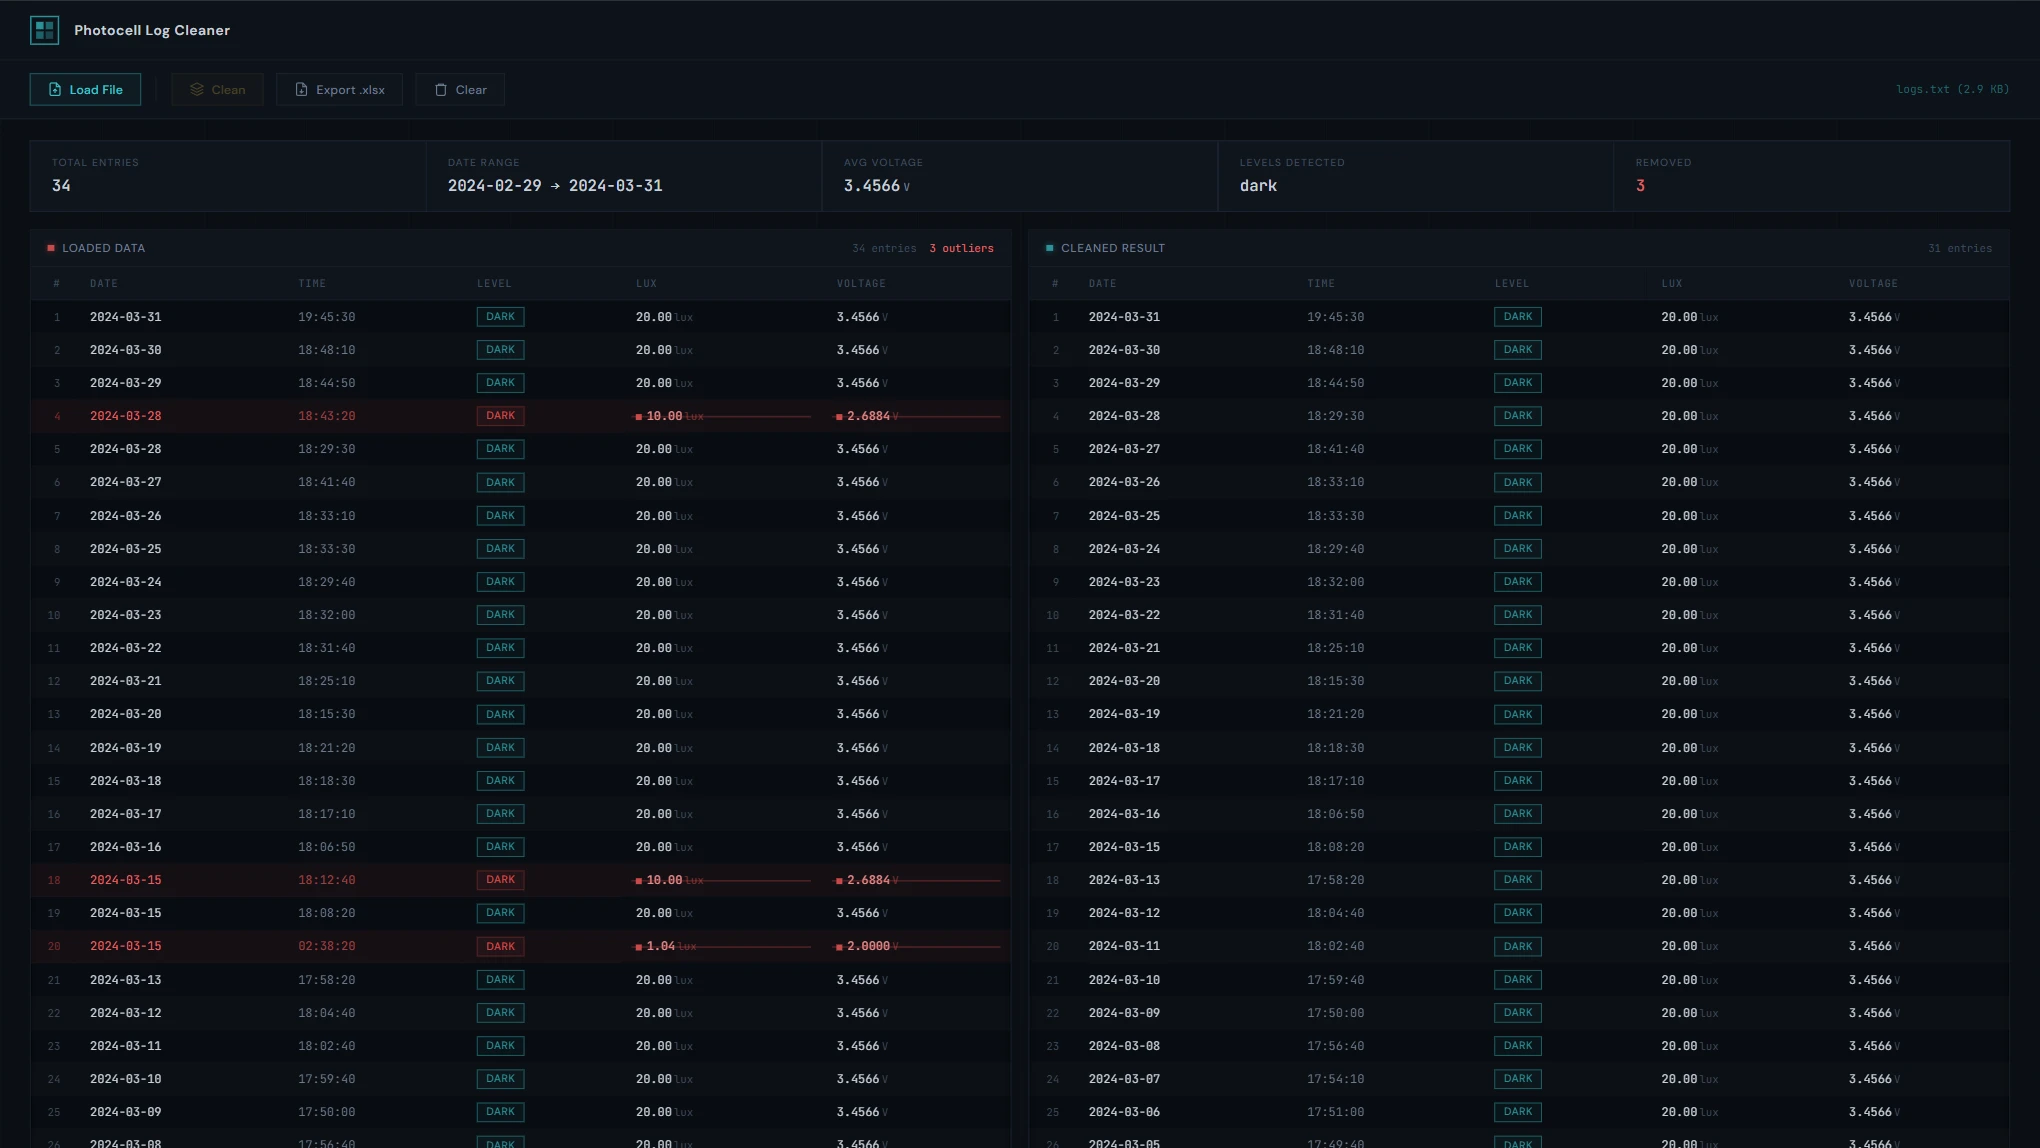Click the Photocell Log Cleaner app logo
Screen dimensions: 2040x1148
click(x=44, y=30)
